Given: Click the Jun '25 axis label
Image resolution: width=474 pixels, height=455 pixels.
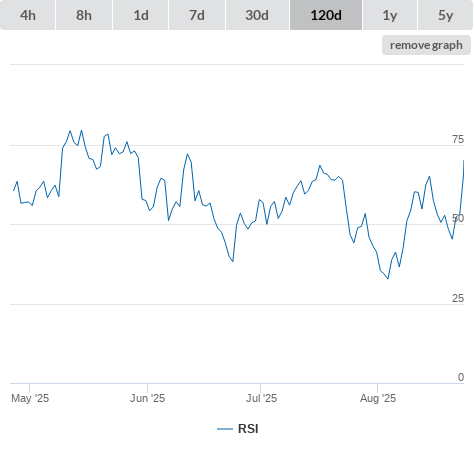Looking at the screenshot, I should click(147, 398).
